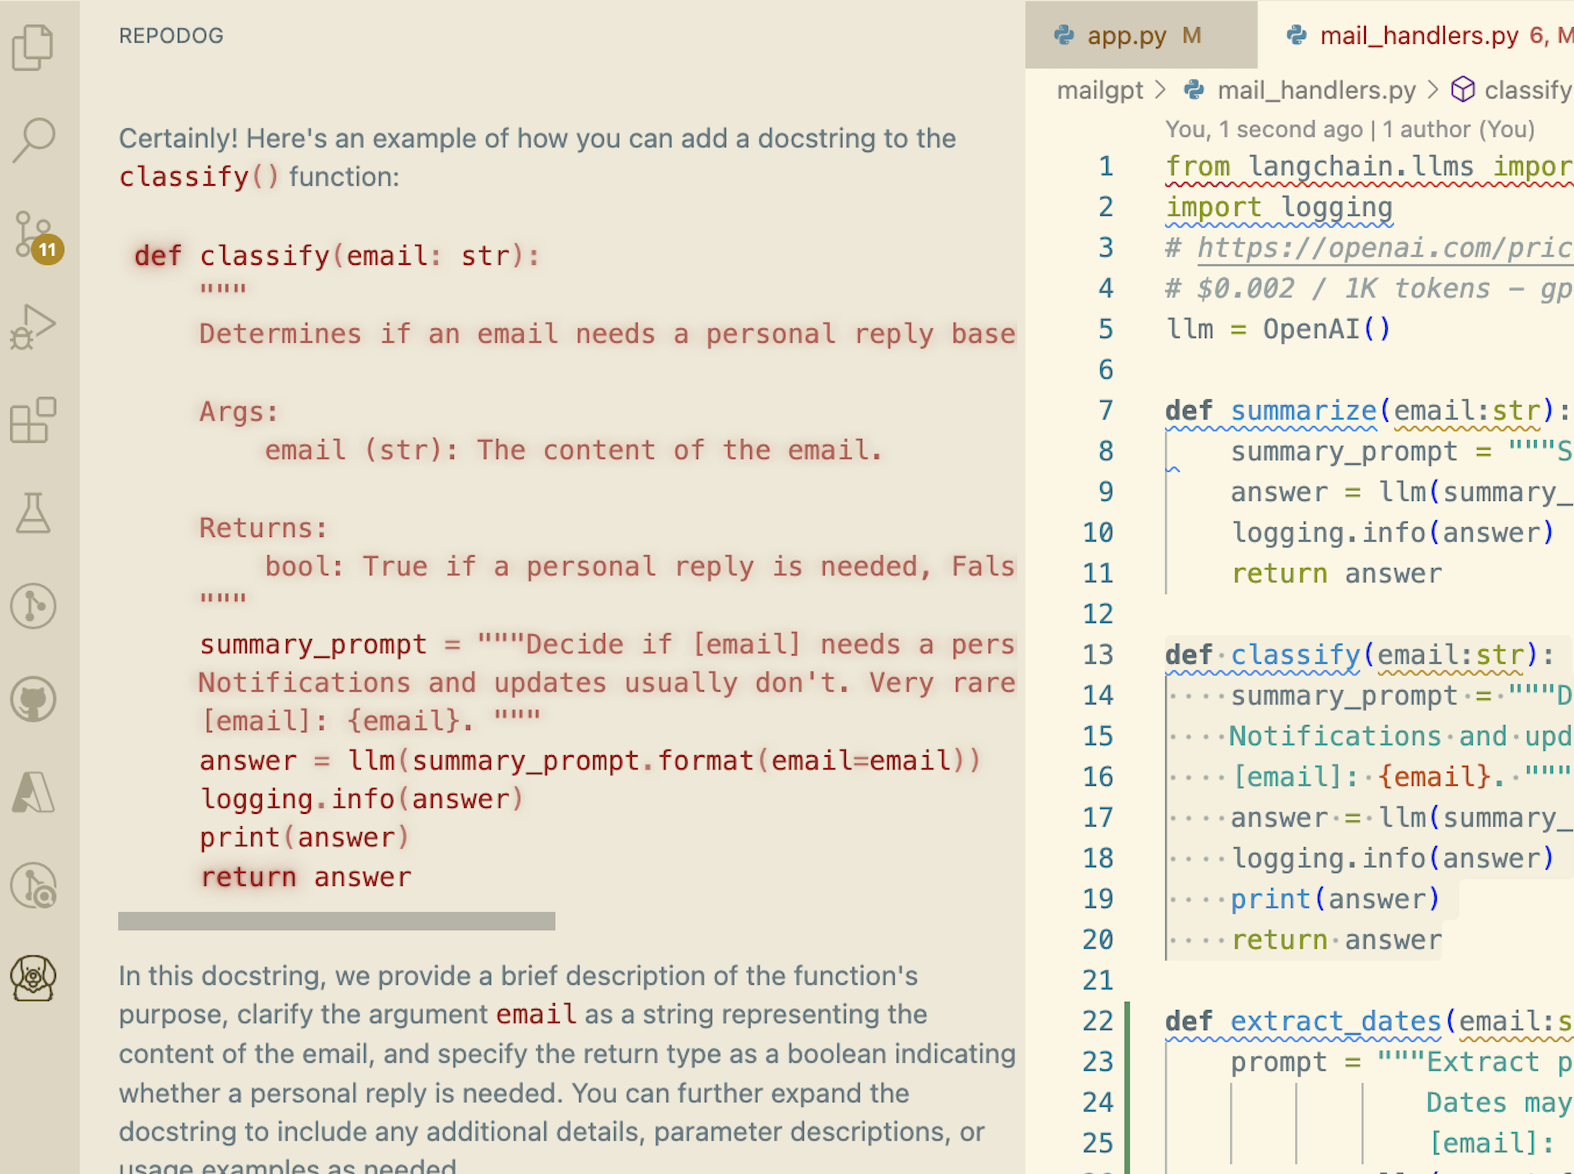Click 'def classify(email: str):' in chat code
The height and width of the screenshot is (1174, 1574).
[337, 256]
